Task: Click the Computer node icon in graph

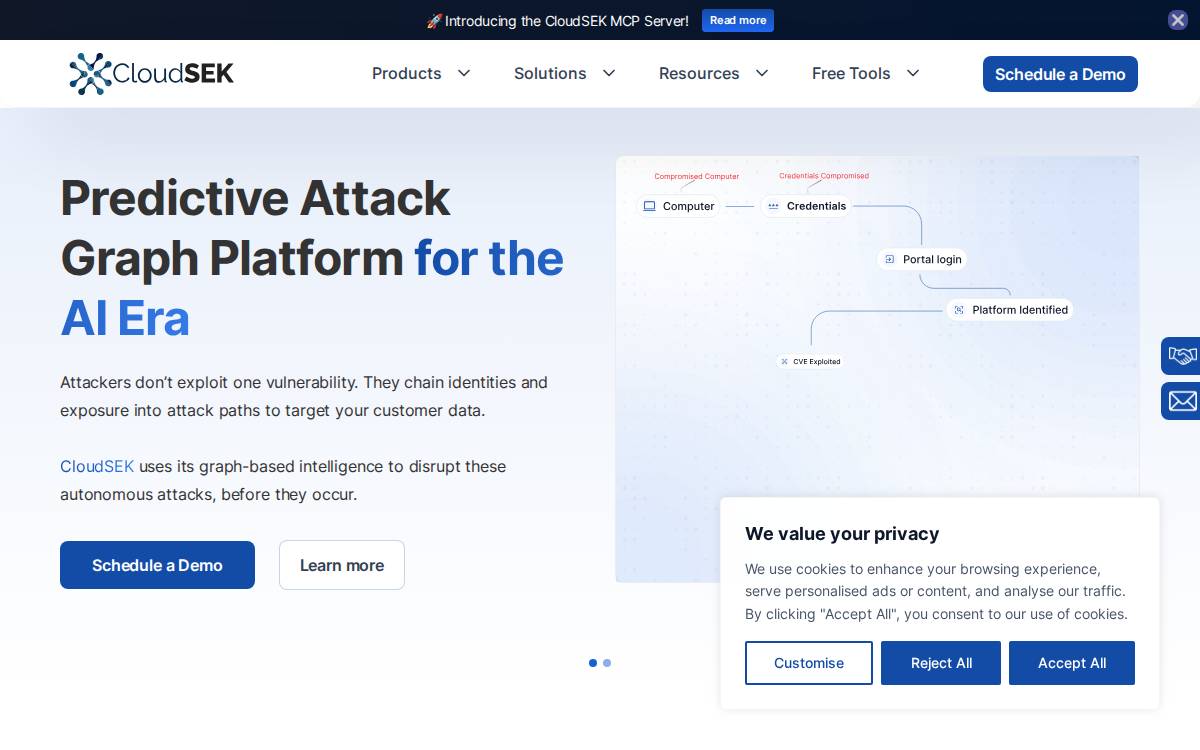Action: click(650, 206)
